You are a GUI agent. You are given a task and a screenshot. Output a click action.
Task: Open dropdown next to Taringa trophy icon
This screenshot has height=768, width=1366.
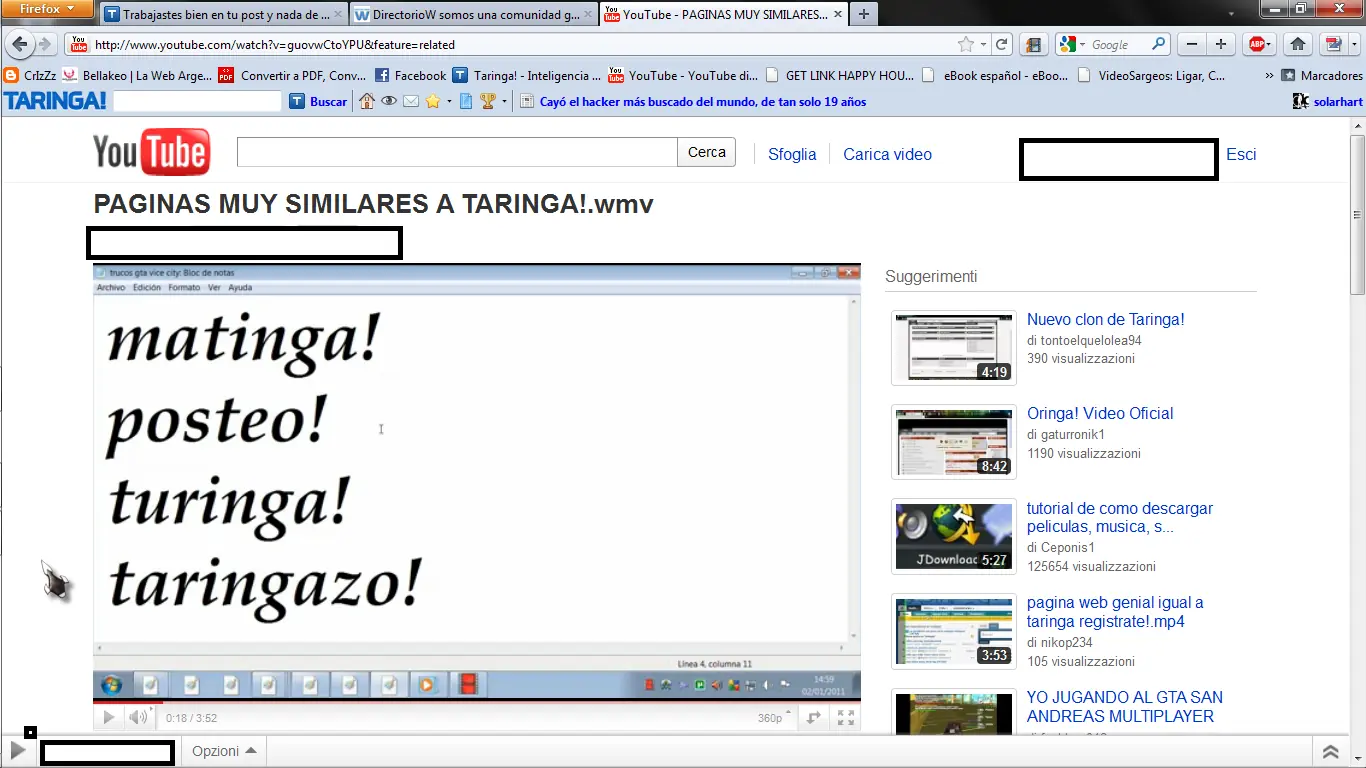504,101
